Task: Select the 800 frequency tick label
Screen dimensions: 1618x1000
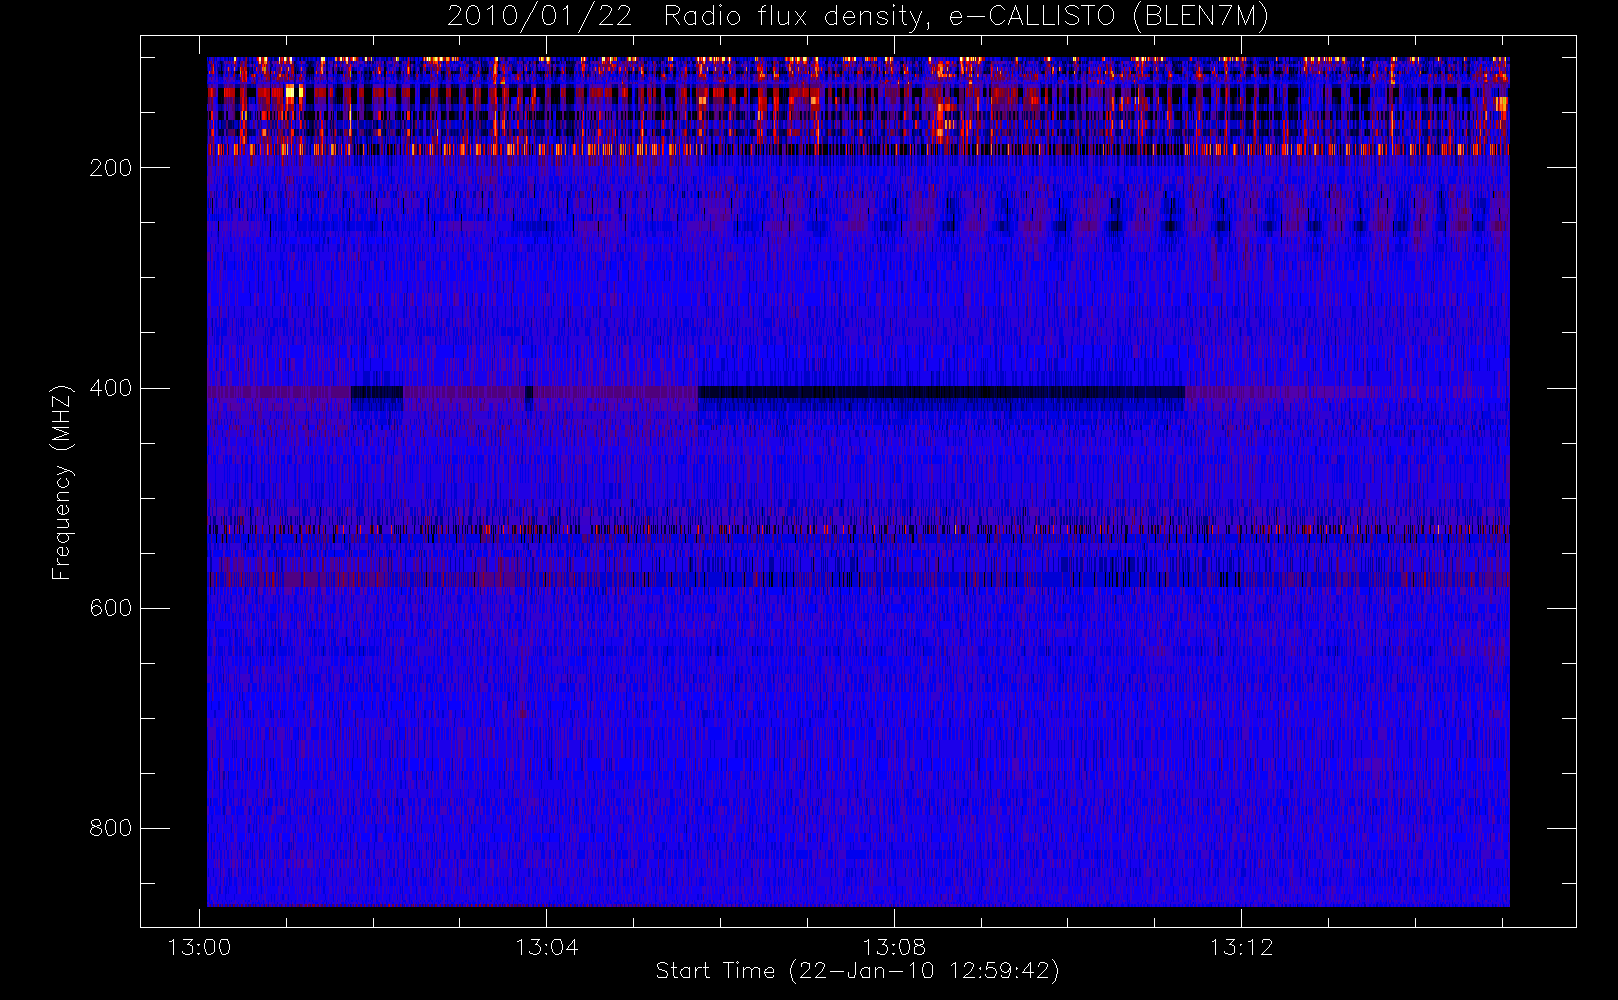Action: tap(110, 828)
